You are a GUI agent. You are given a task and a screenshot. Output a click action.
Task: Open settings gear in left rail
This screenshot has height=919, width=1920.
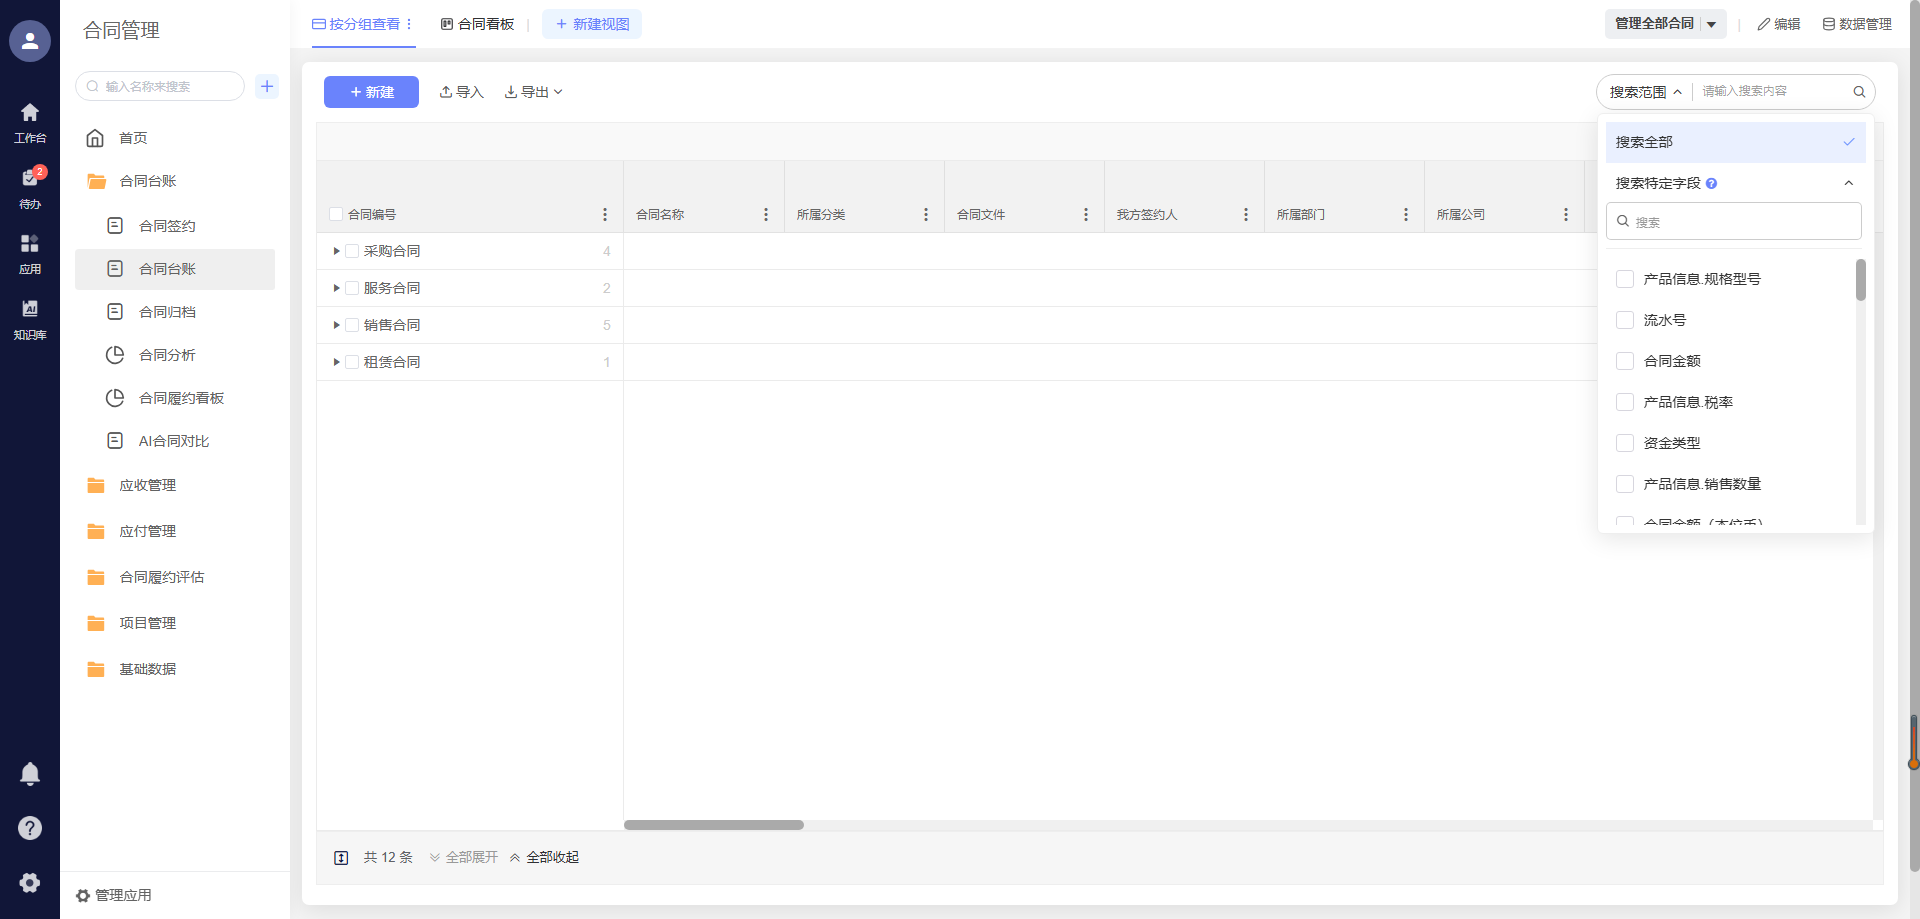click(30, 882)
